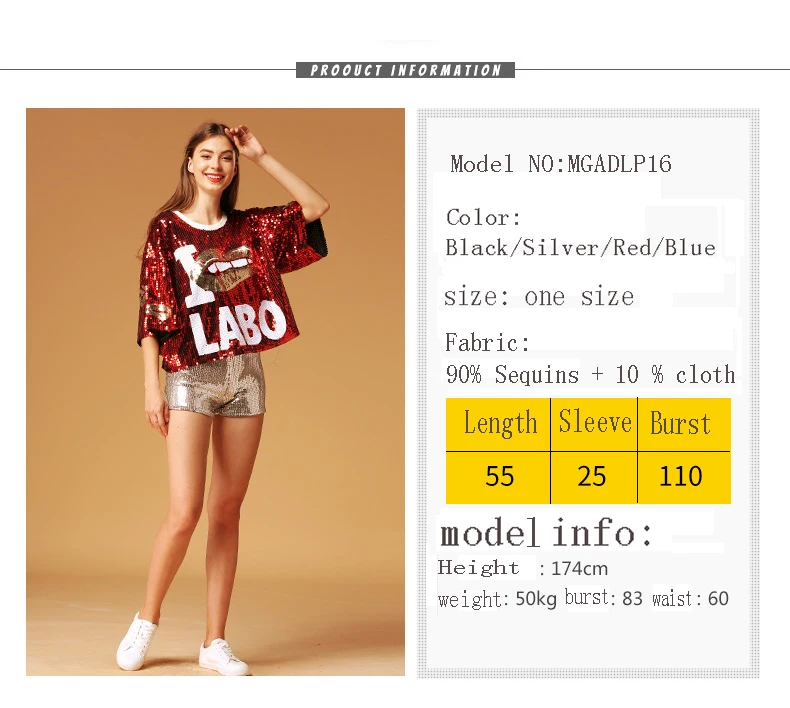Select the Black/Silver/Red/Blue color line
The image size is (790, 708).
[580, 248]
